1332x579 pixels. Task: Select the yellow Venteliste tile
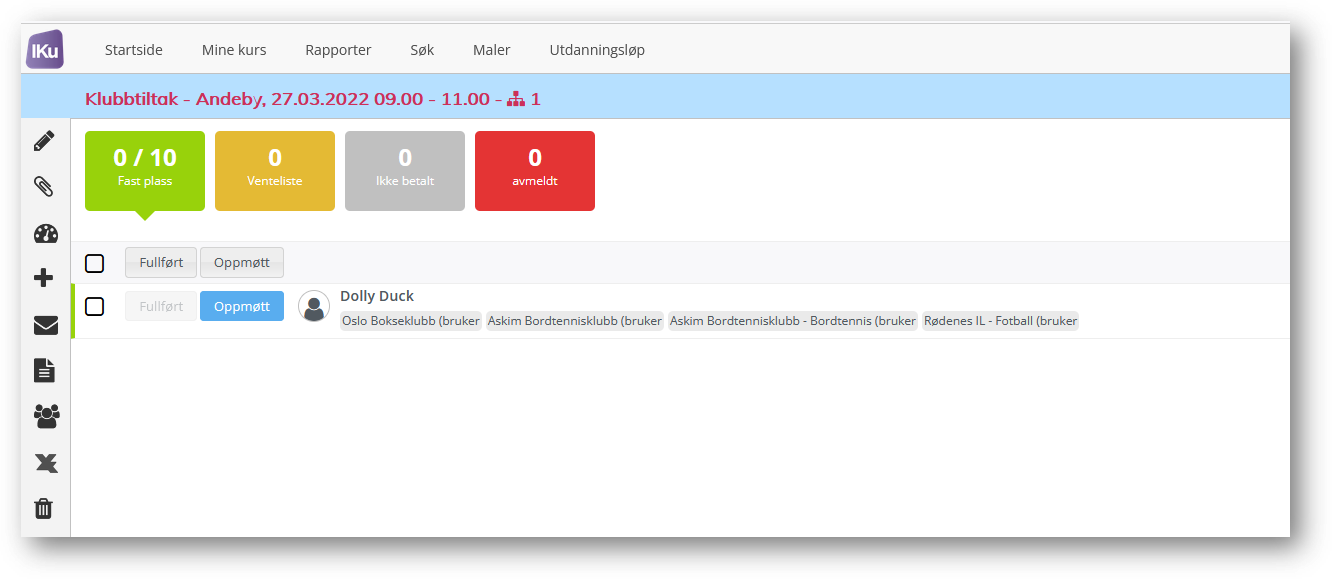coord(275,171)
